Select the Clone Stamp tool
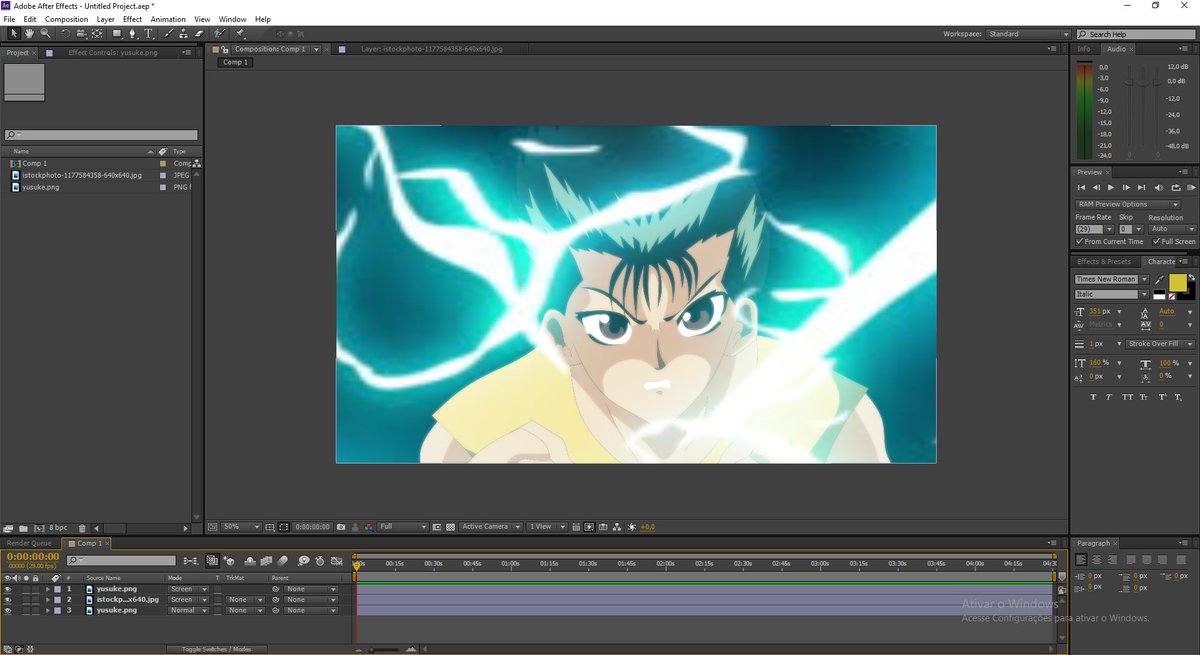Image resolution: width=1200 pixels, height=655 pixels. pos(182,33)
